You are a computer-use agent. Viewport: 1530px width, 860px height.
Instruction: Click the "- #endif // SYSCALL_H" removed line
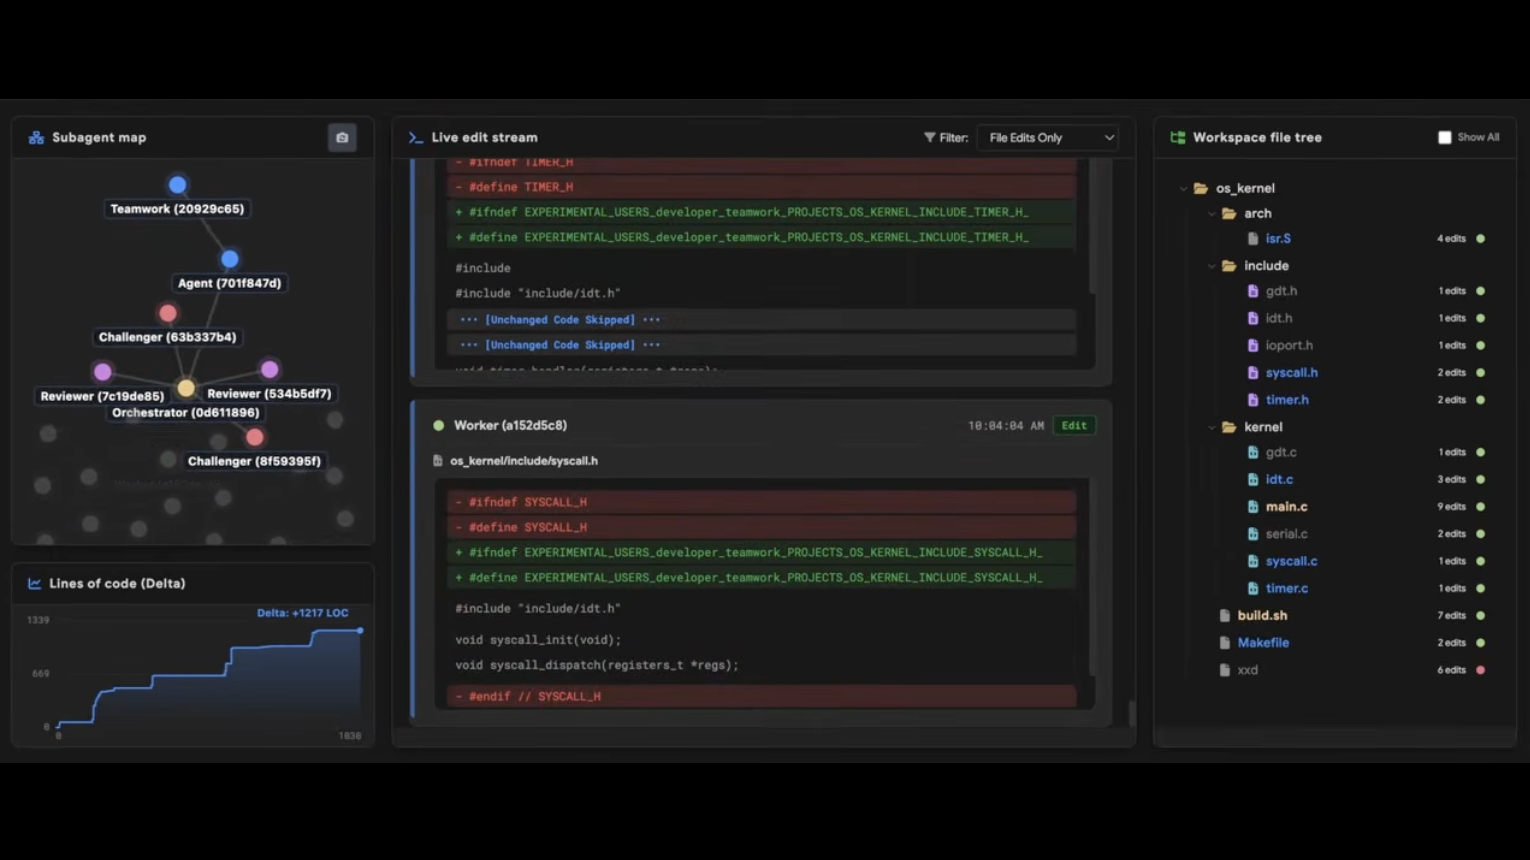(761, 696)
